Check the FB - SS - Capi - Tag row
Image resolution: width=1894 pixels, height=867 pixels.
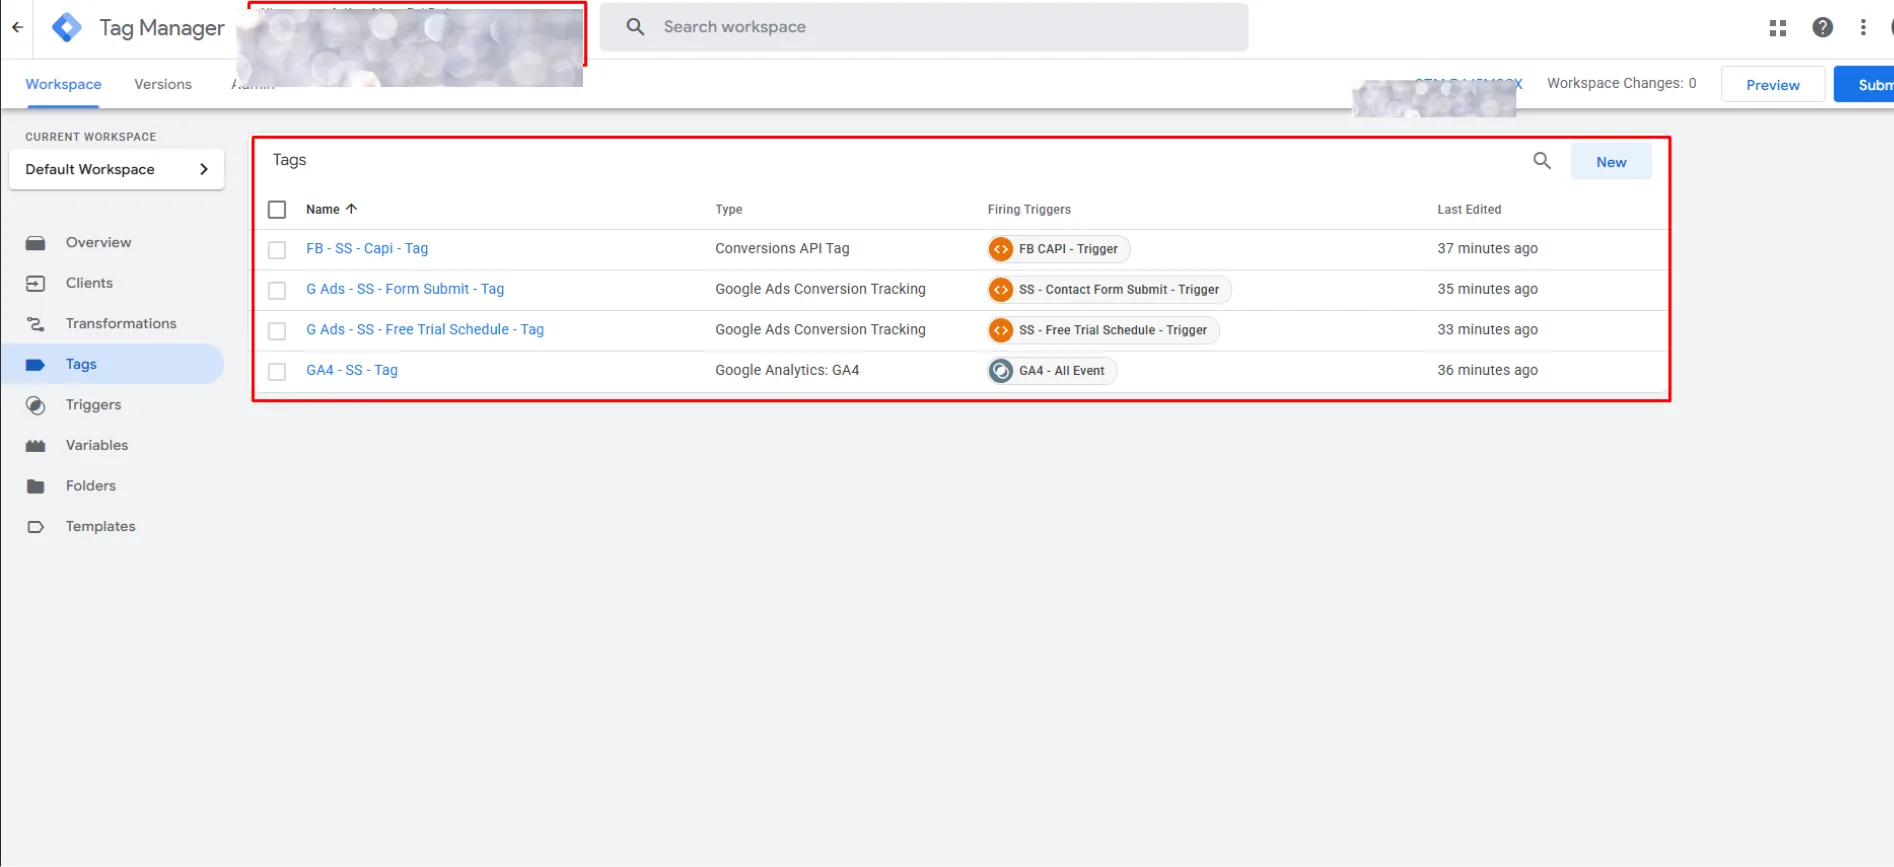[277, 250]
